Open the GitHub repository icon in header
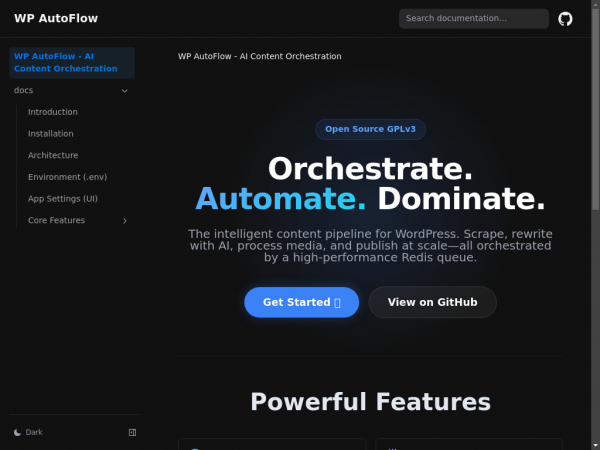 click(565, 19)
